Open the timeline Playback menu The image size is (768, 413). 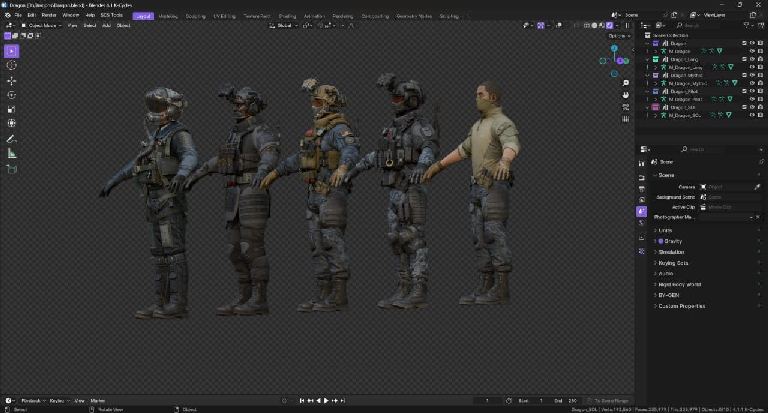(x=32, y=401)
